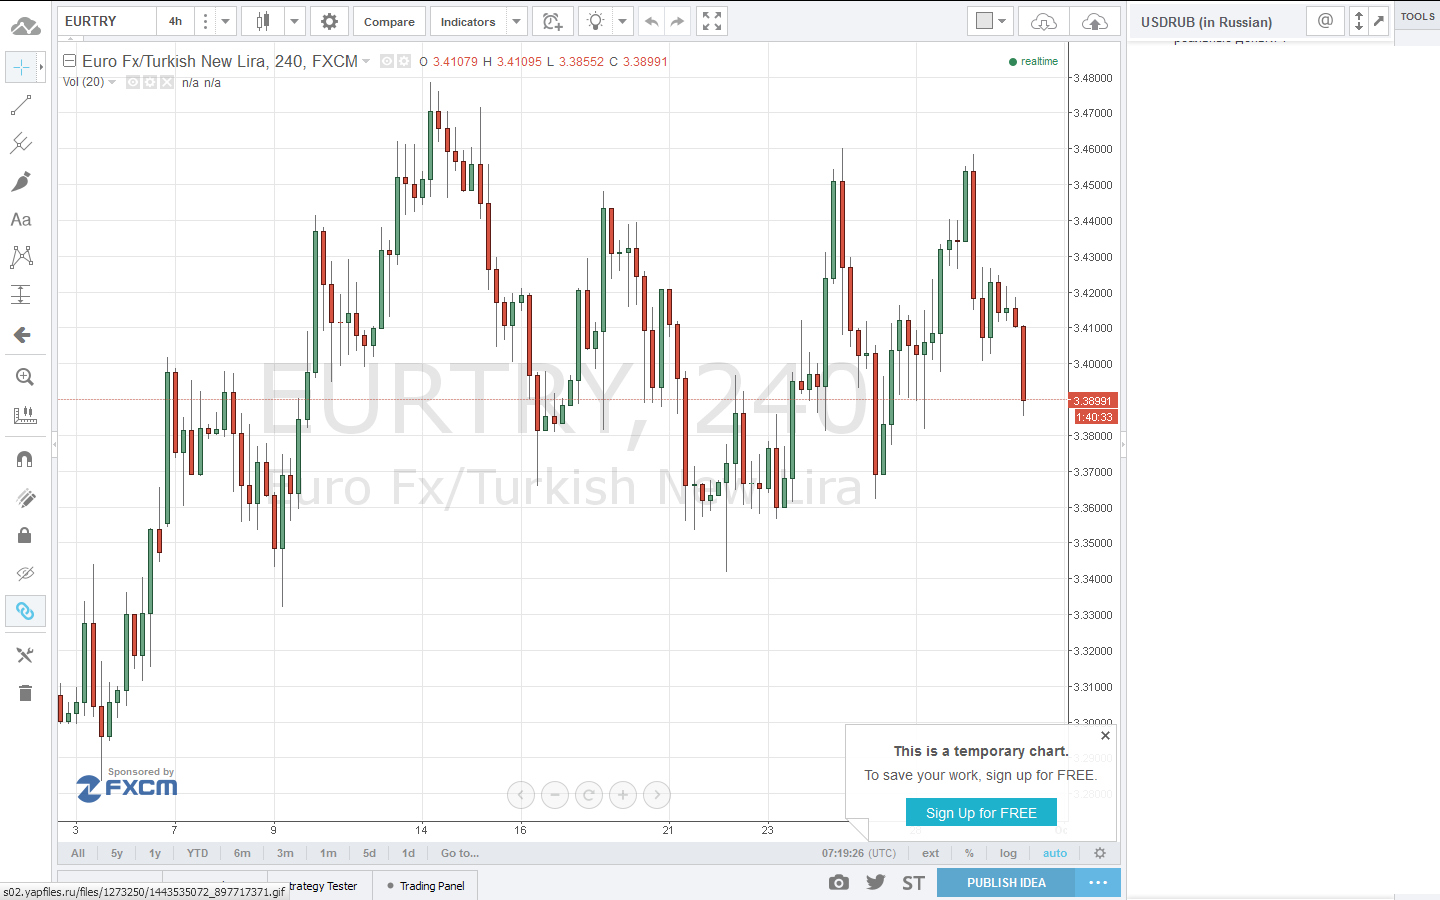Open the interval dropdown arrow
Viewport: 1440px width, 900px height.
[226, 21]
